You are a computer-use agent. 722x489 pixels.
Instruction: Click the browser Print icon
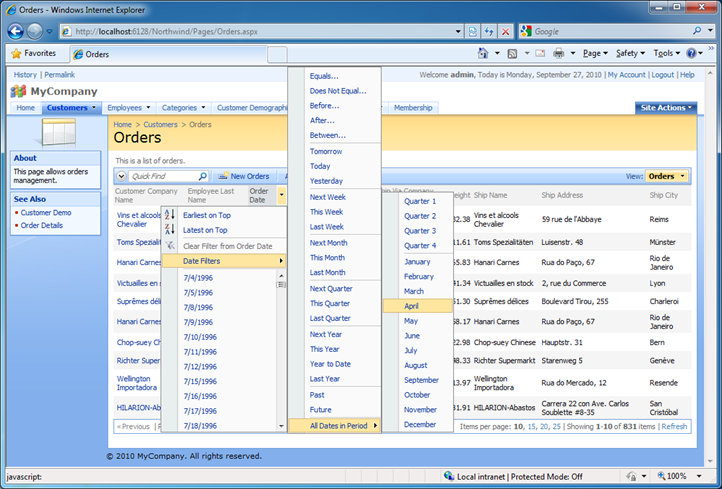click(x=559, y=53)
